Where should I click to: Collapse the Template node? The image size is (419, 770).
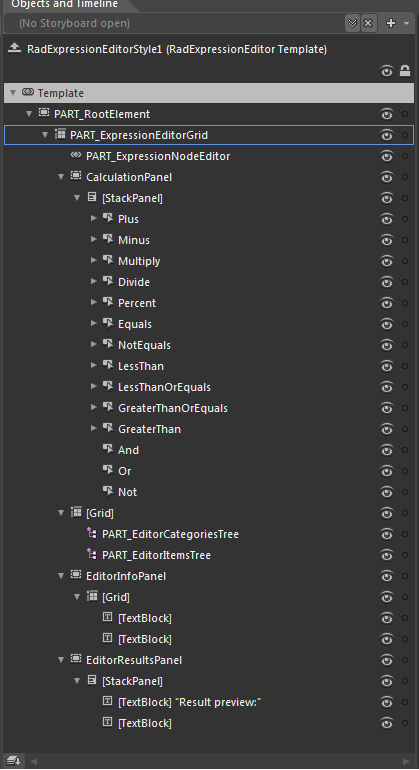pyautogui.click(x=13, y=92)
